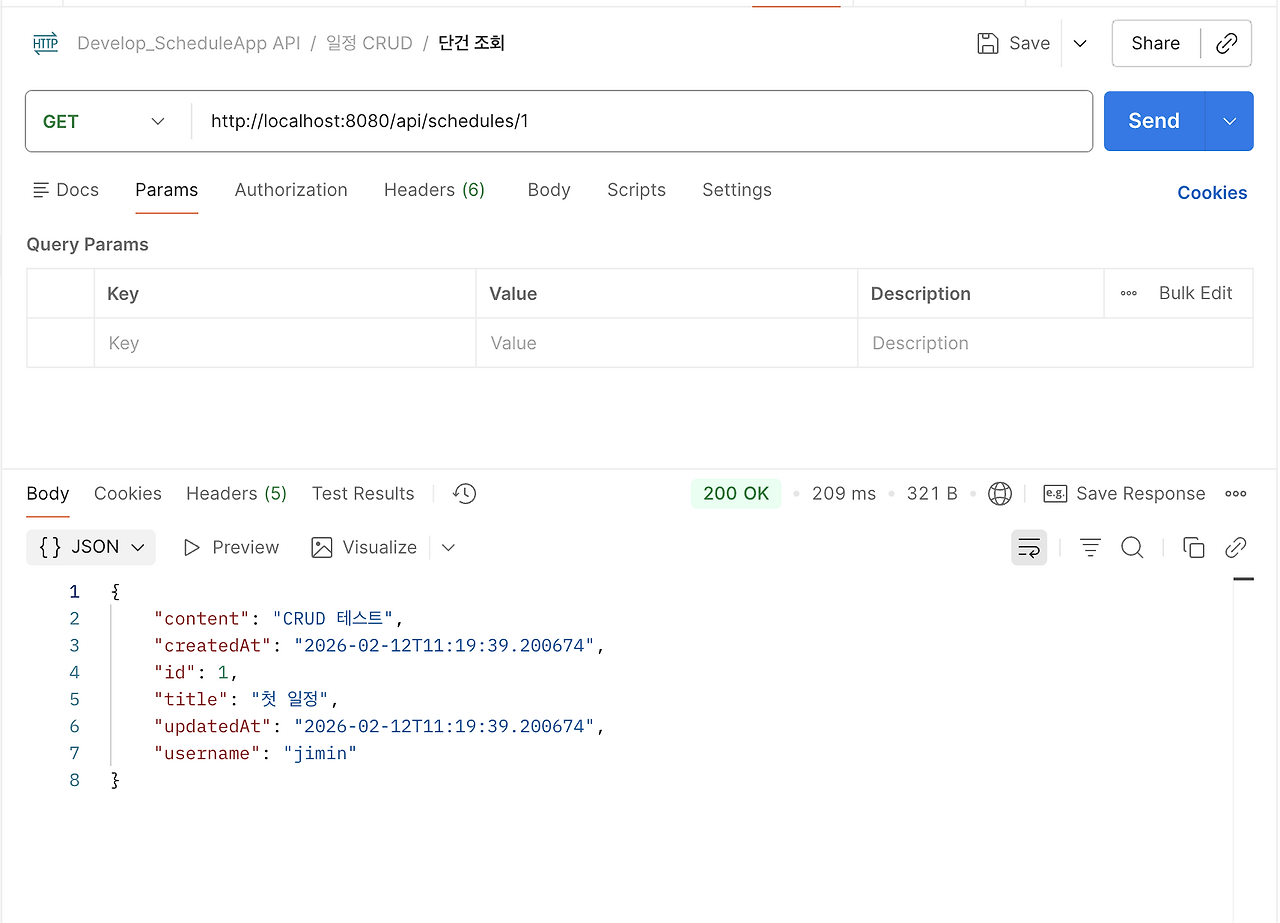This screenshot has height=923, width=1280.
Task: Click line number 4 in response
Action: tap(74, 672)
